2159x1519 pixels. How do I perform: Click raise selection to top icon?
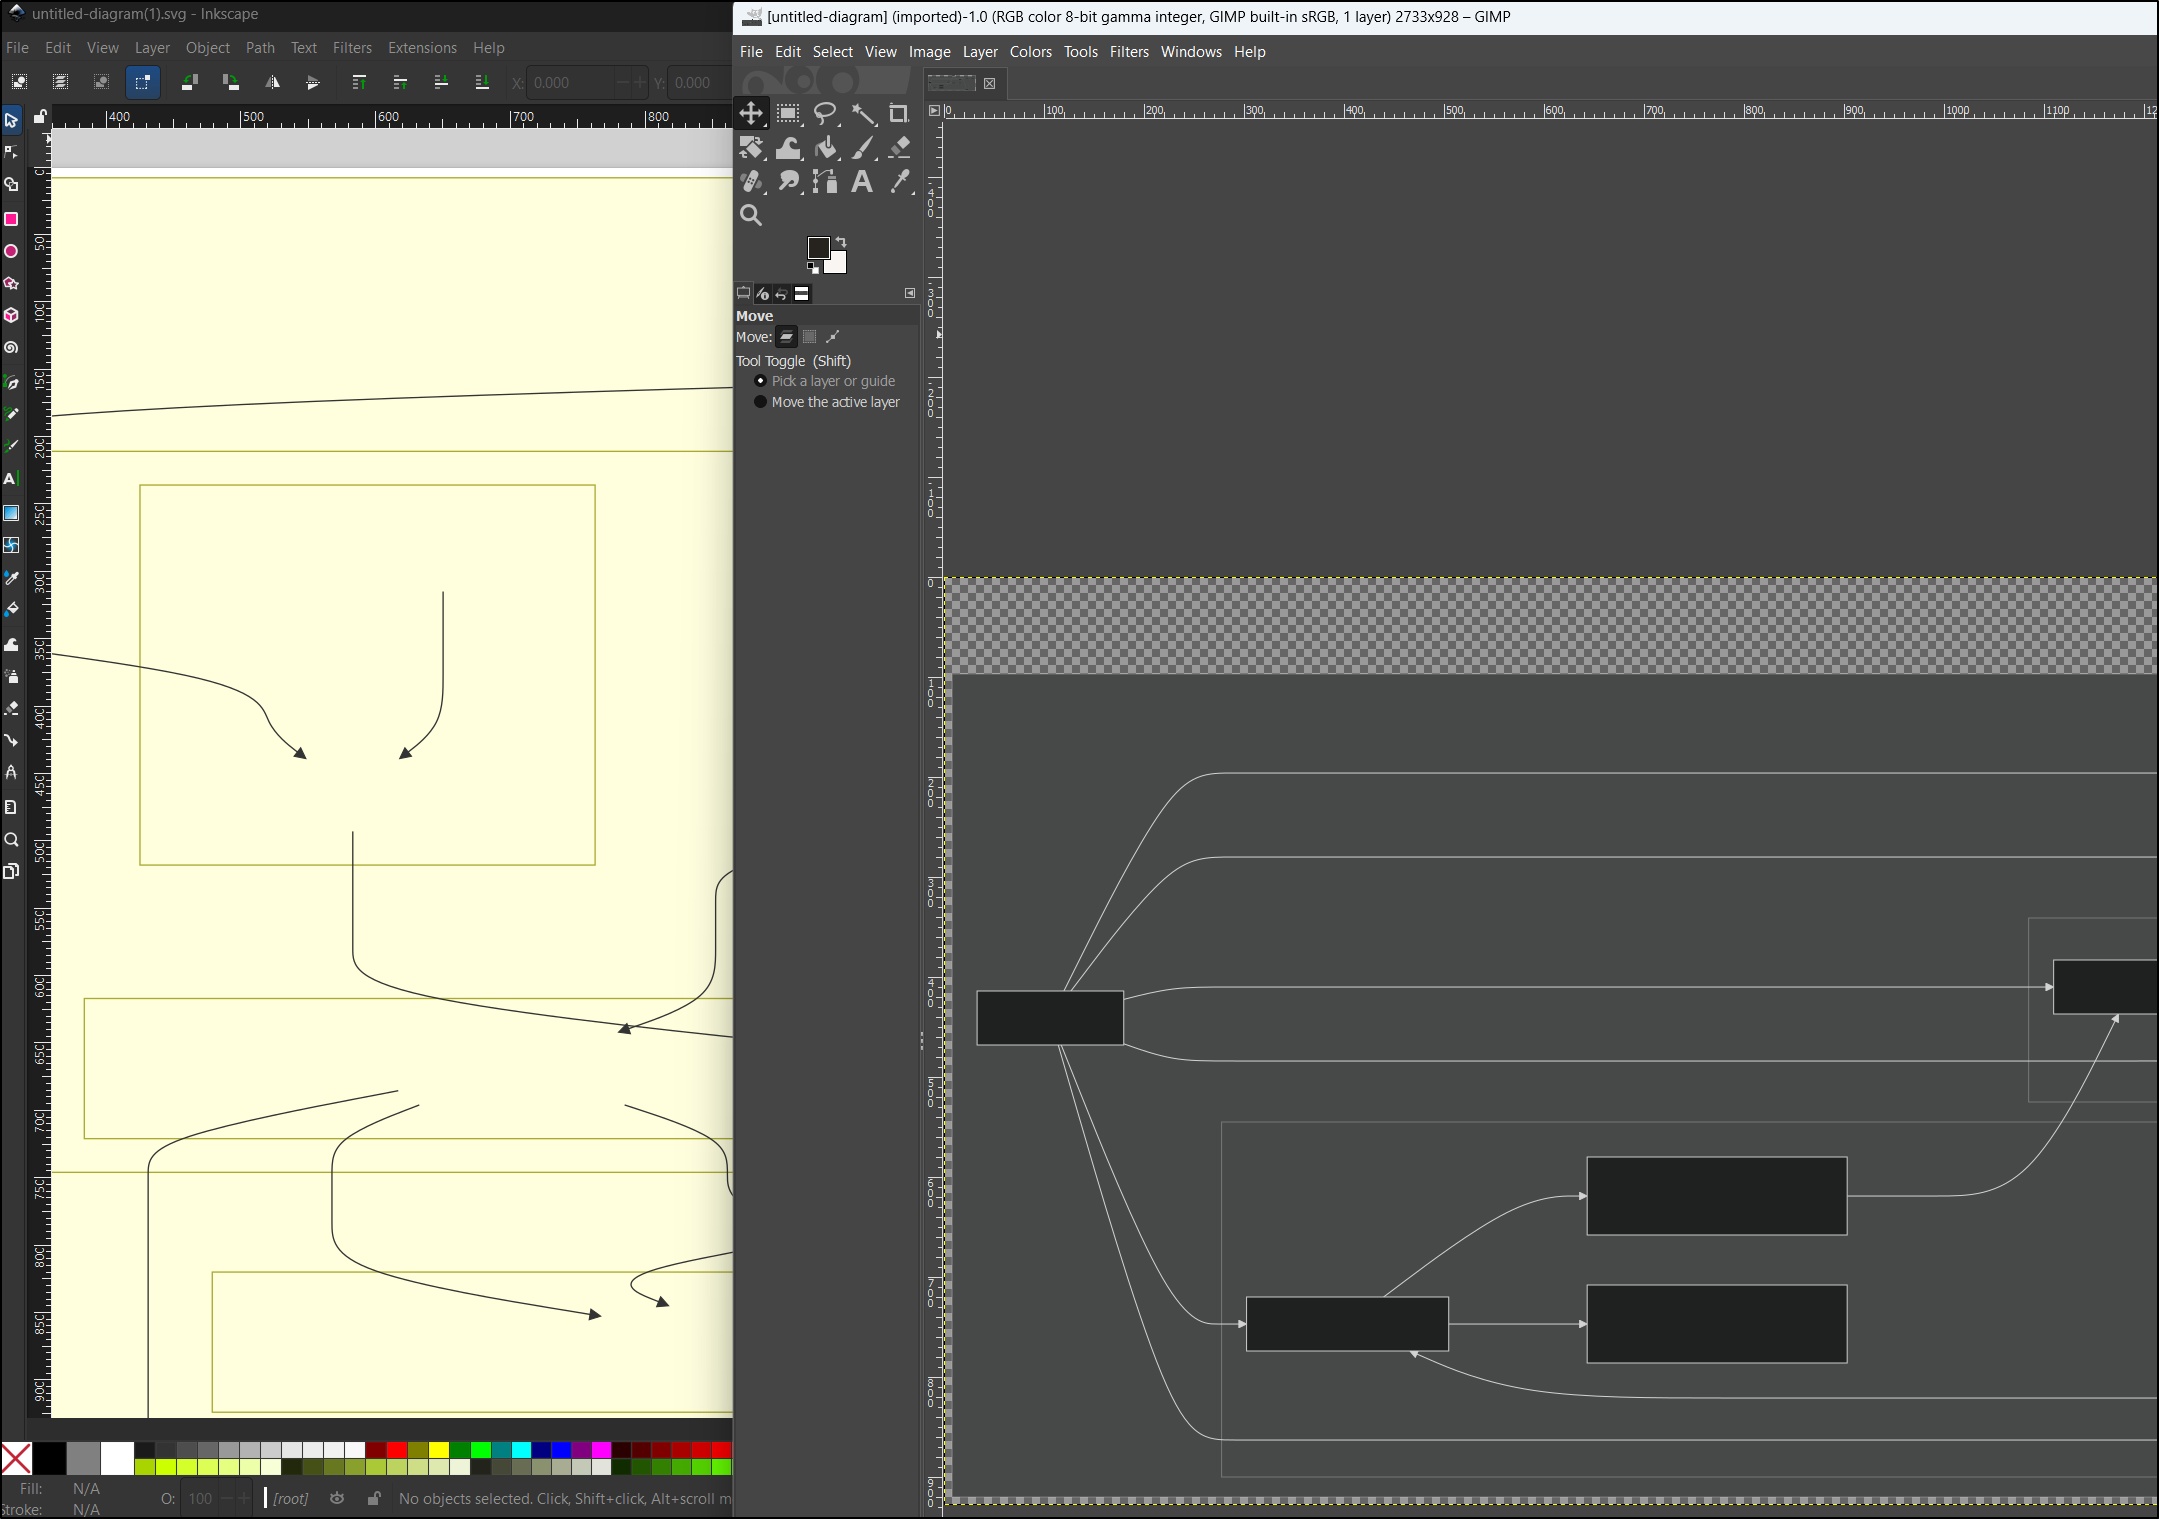coord(359,83)
